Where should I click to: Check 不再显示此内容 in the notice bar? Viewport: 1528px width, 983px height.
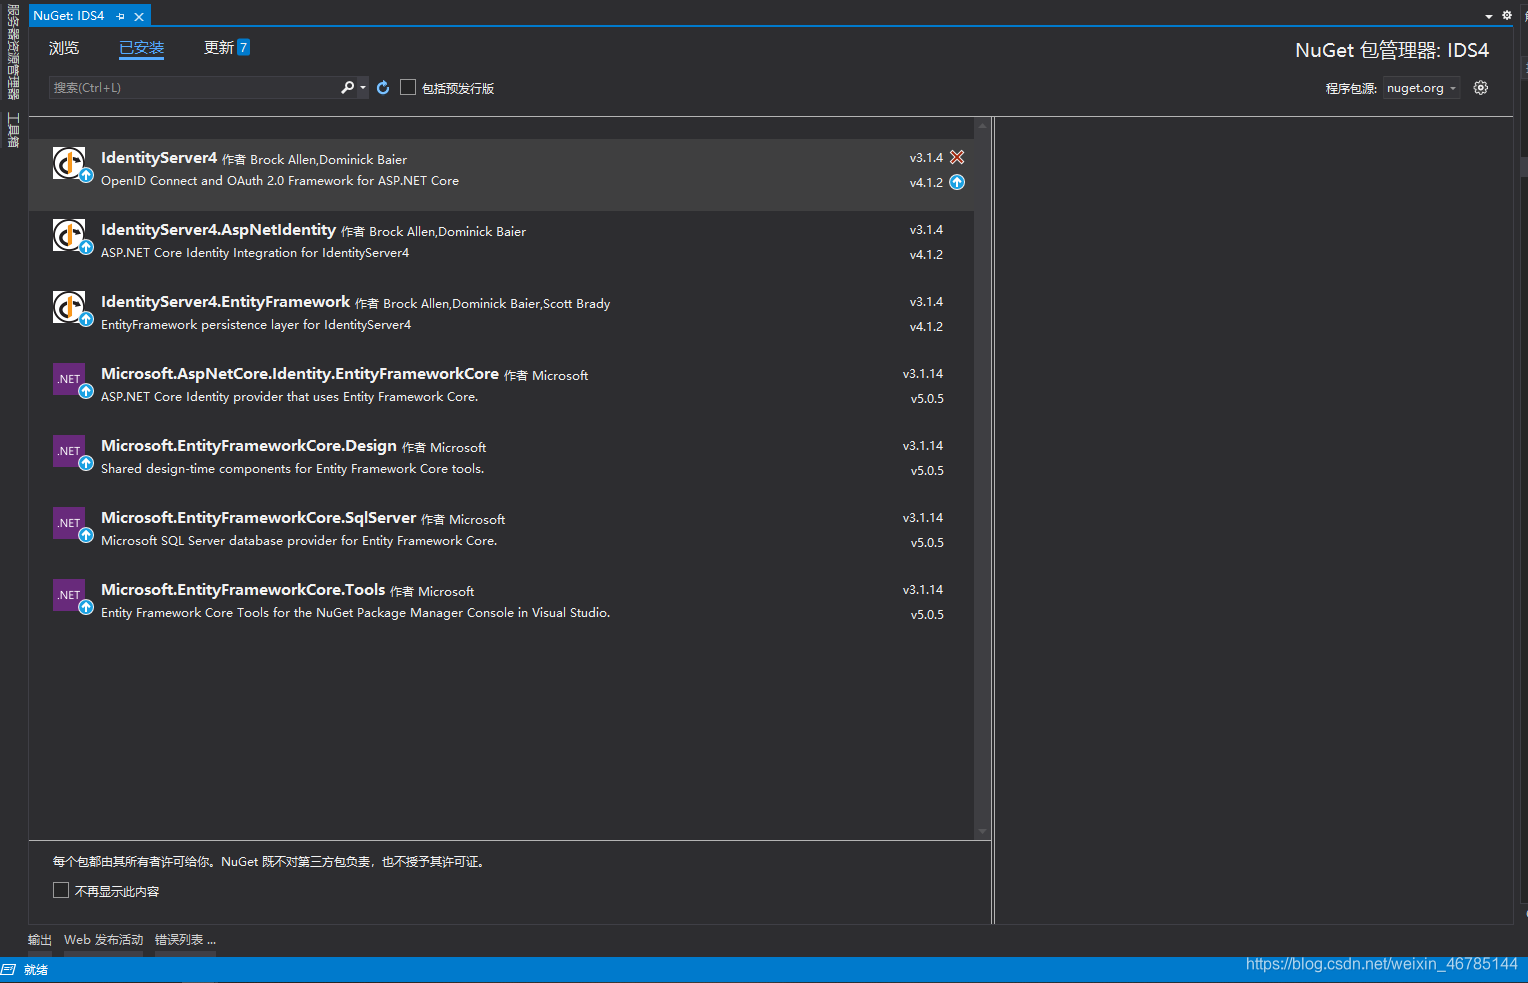[61, 890]
